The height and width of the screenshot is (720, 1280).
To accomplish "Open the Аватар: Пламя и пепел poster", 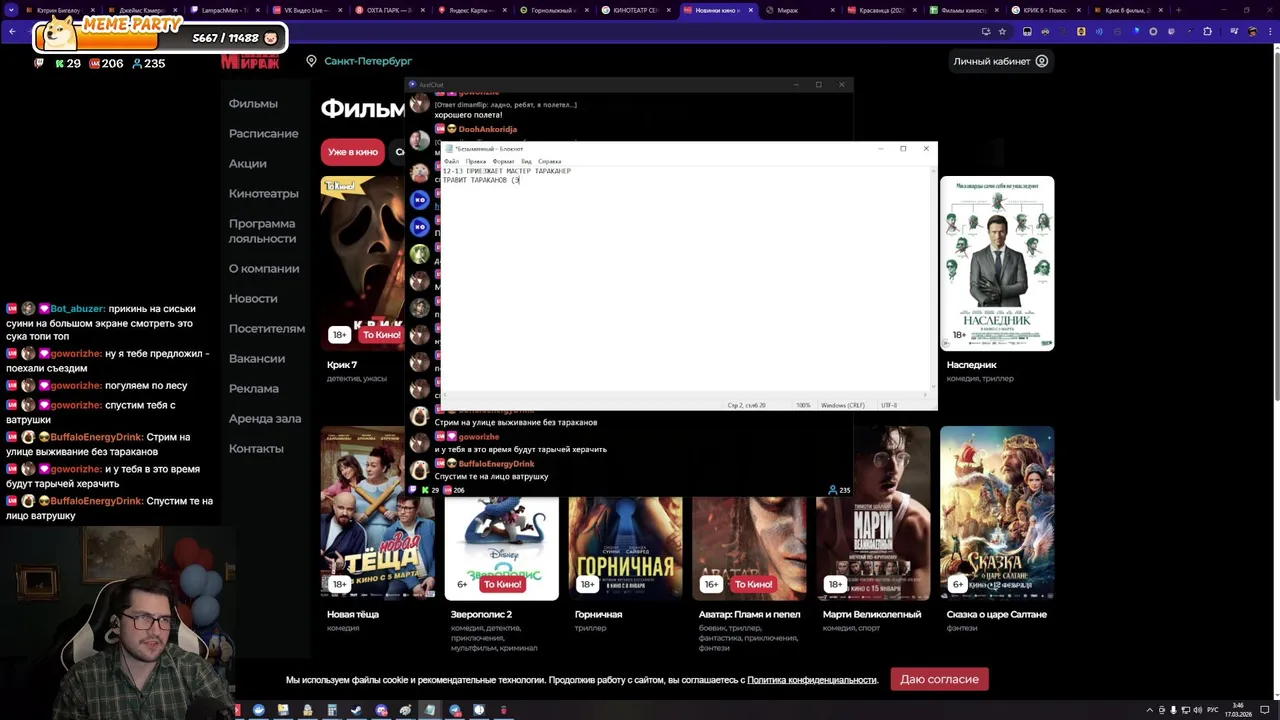I will point(749,548).
